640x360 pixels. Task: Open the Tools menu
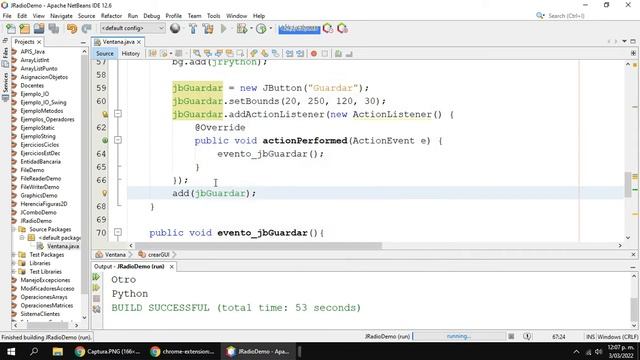click(x=213, y=16)
